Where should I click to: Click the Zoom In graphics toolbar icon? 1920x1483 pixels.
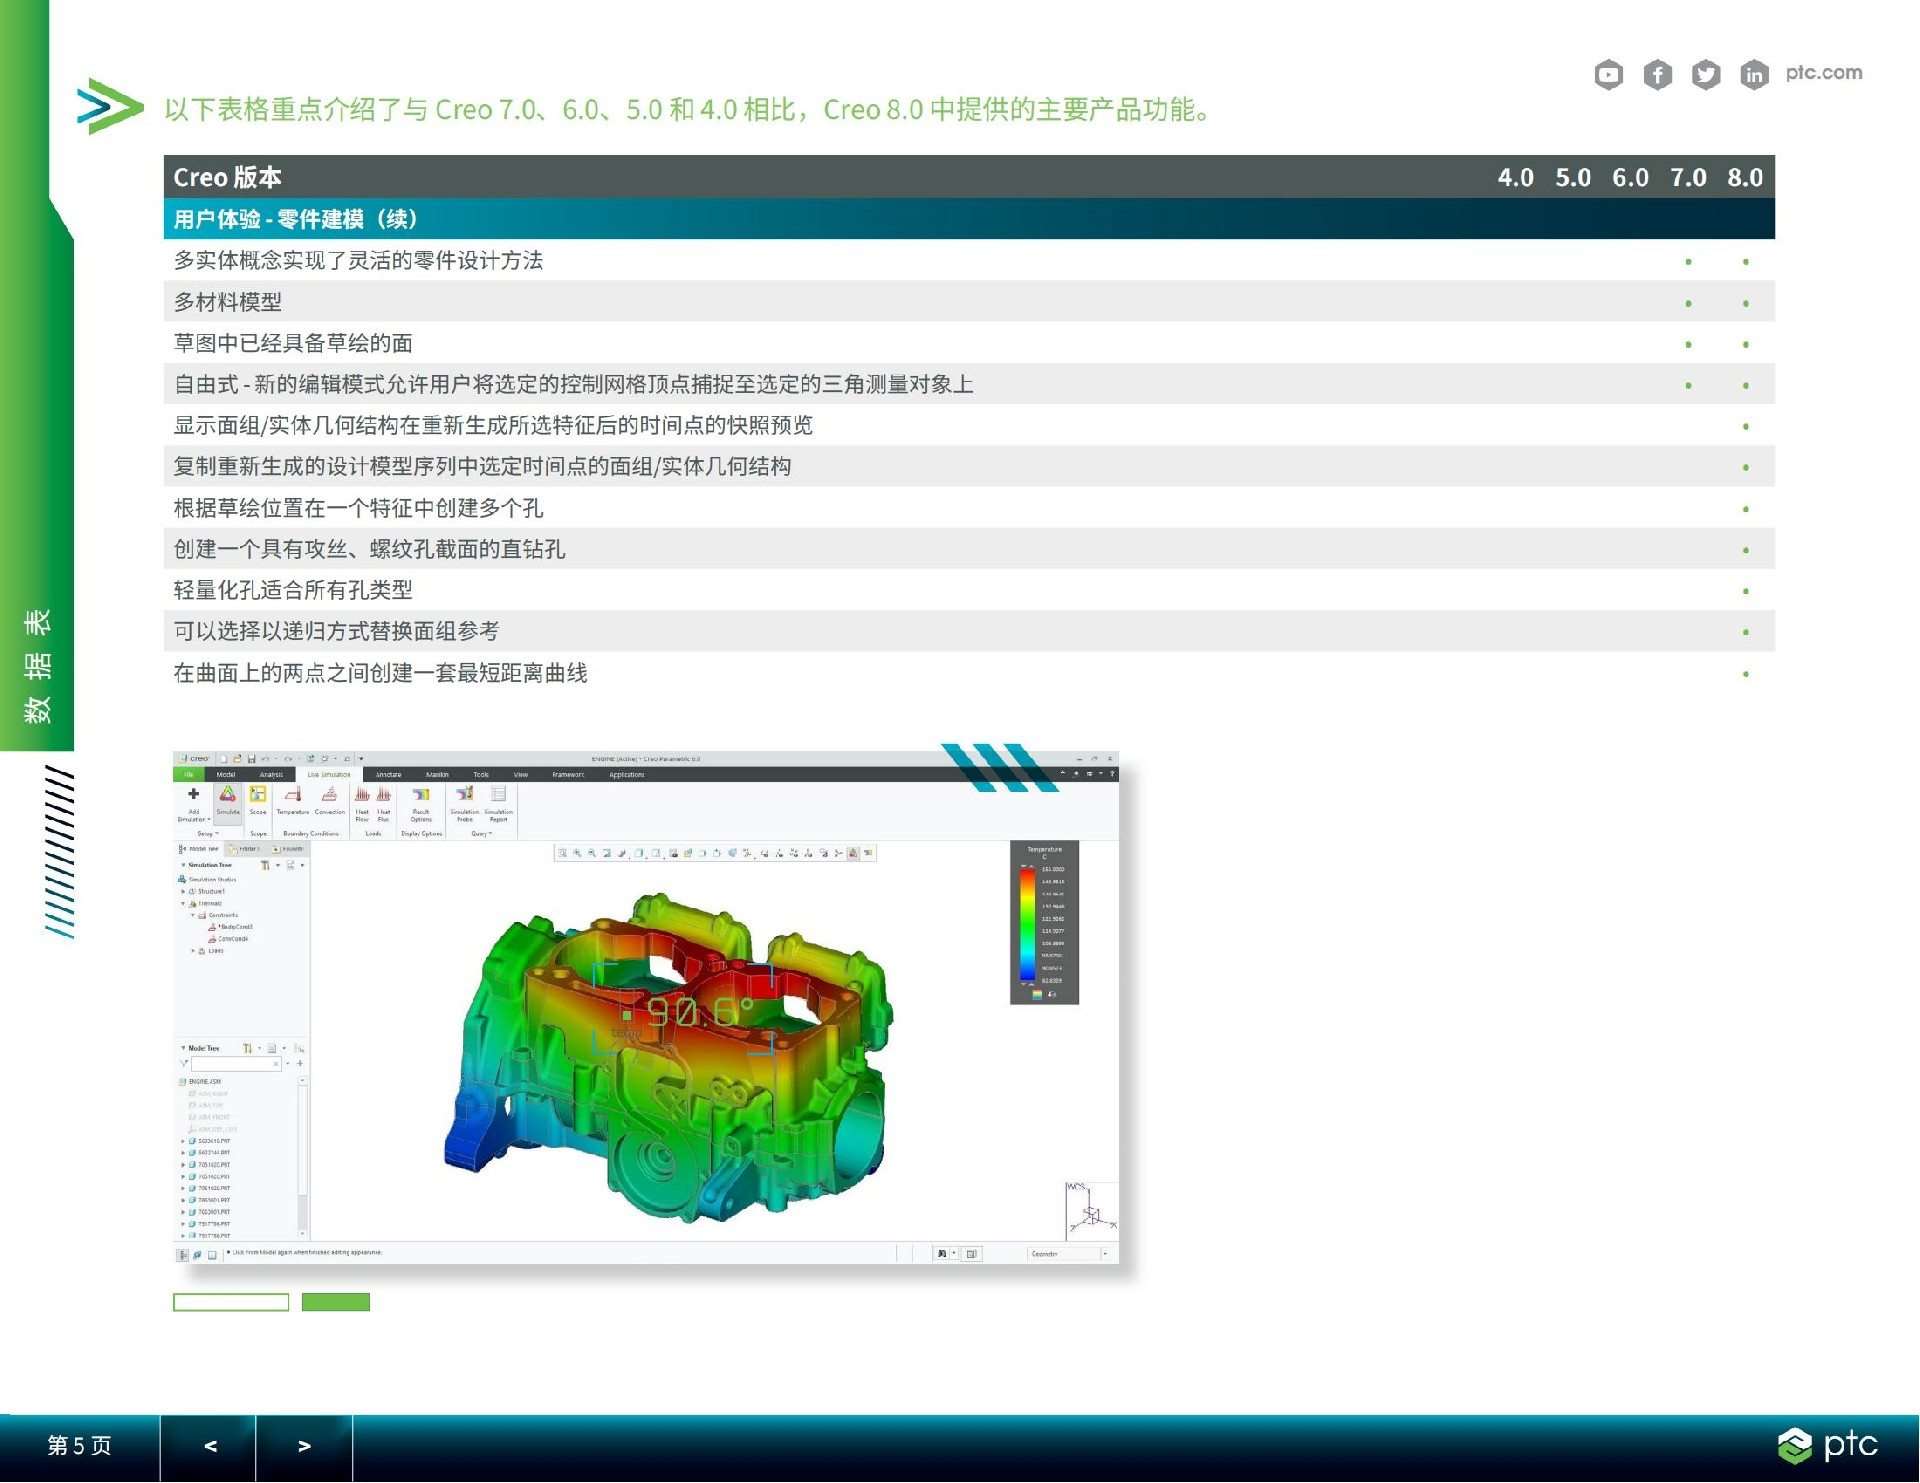click(577, 853)
